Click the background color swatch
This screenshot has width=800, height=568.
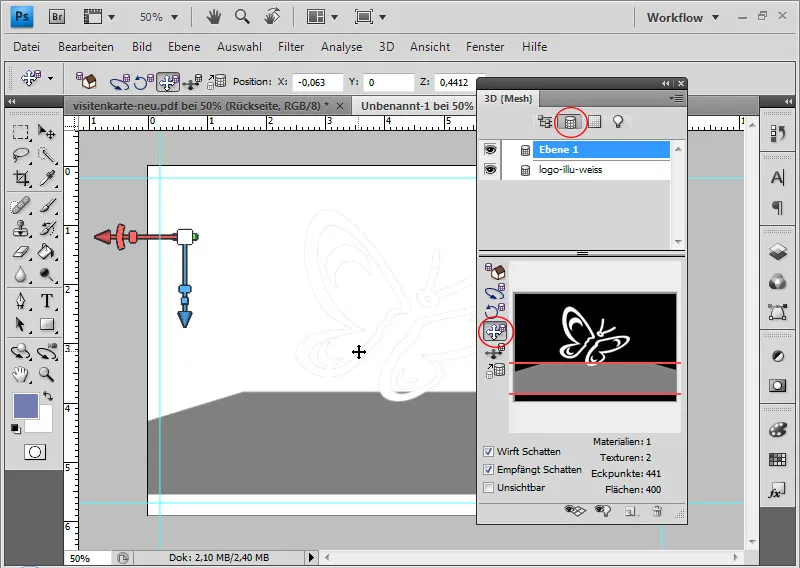click(45, 425)
